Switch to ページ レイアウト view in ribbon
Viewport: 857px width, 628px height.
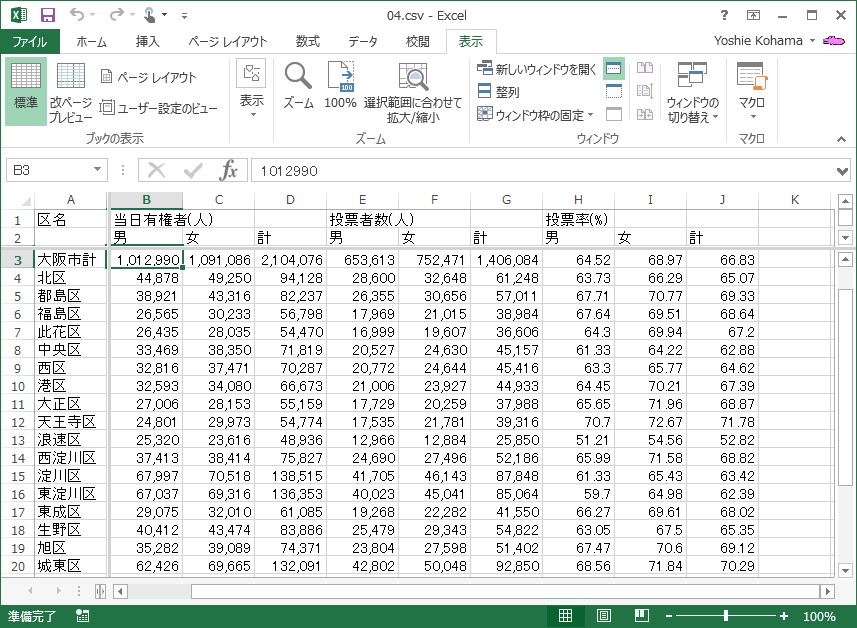149,77
